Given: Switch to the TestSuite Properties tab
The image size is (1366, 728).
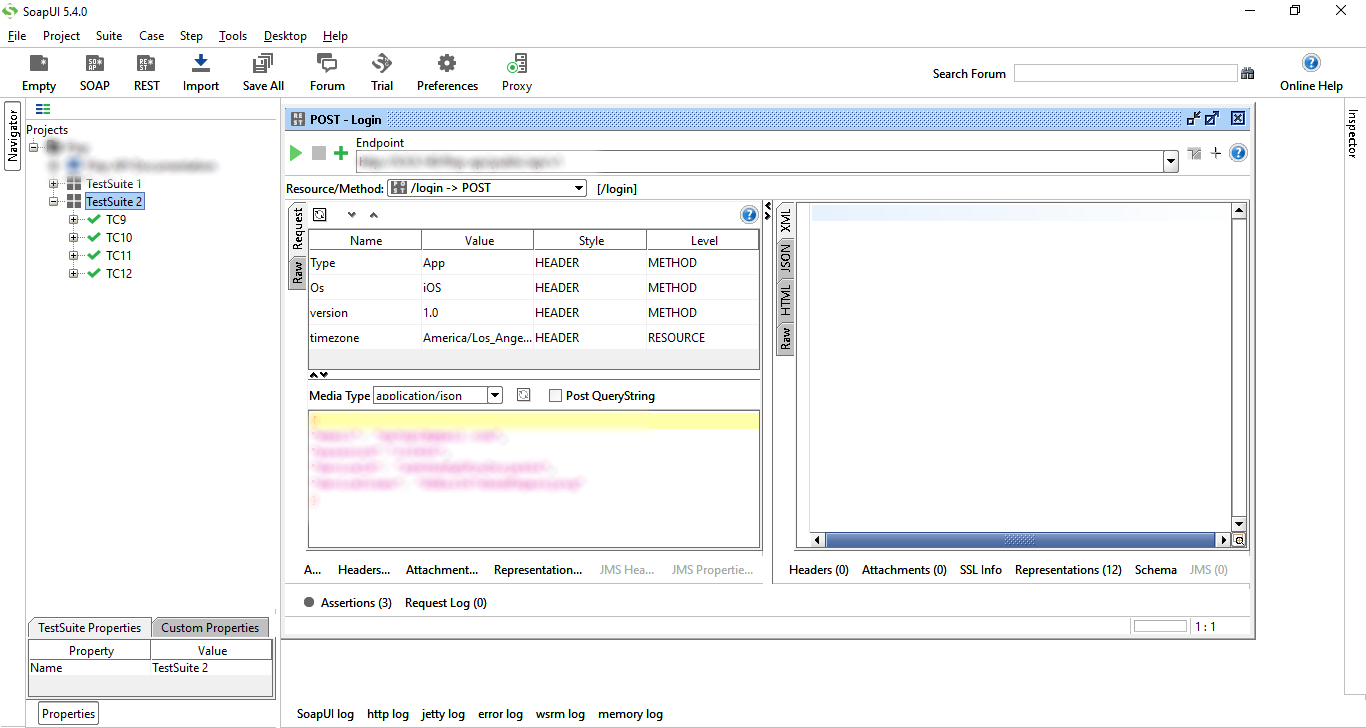Looking at the screenshot, I should [89, 627].
